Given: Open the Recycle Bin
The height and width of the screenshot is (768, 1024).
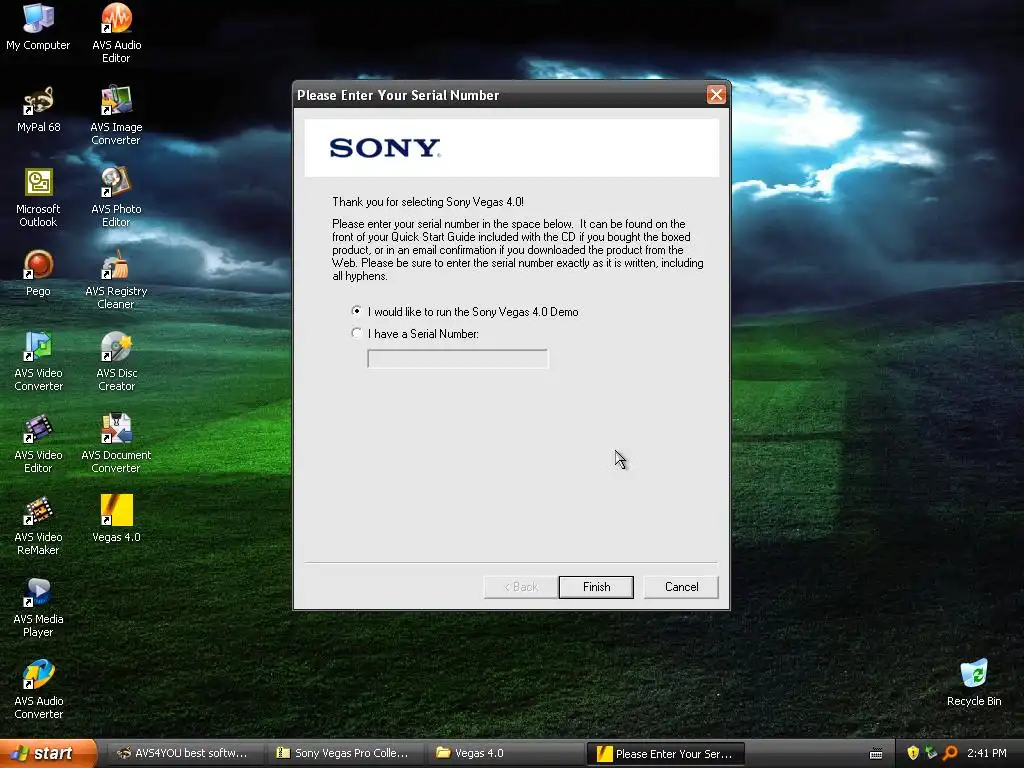Looking at the screenshot, I should click(974, 683).
